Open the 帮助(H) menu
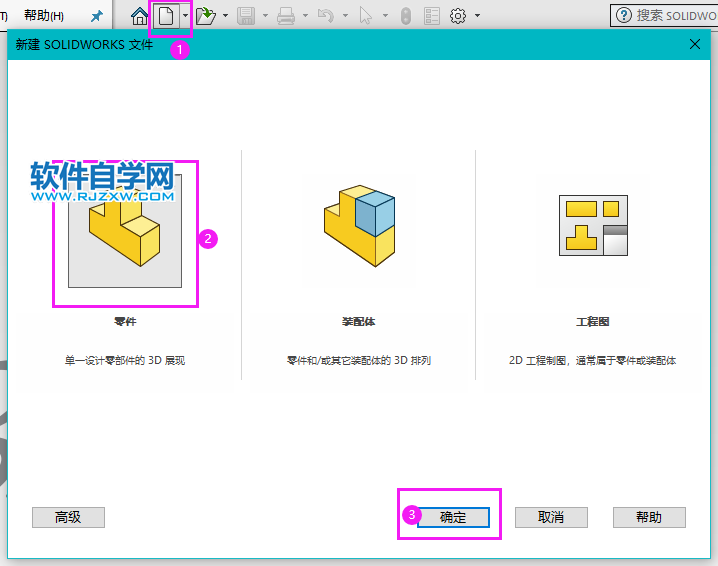718x566 pixels. pyautogui.click(x=44, y=16)
